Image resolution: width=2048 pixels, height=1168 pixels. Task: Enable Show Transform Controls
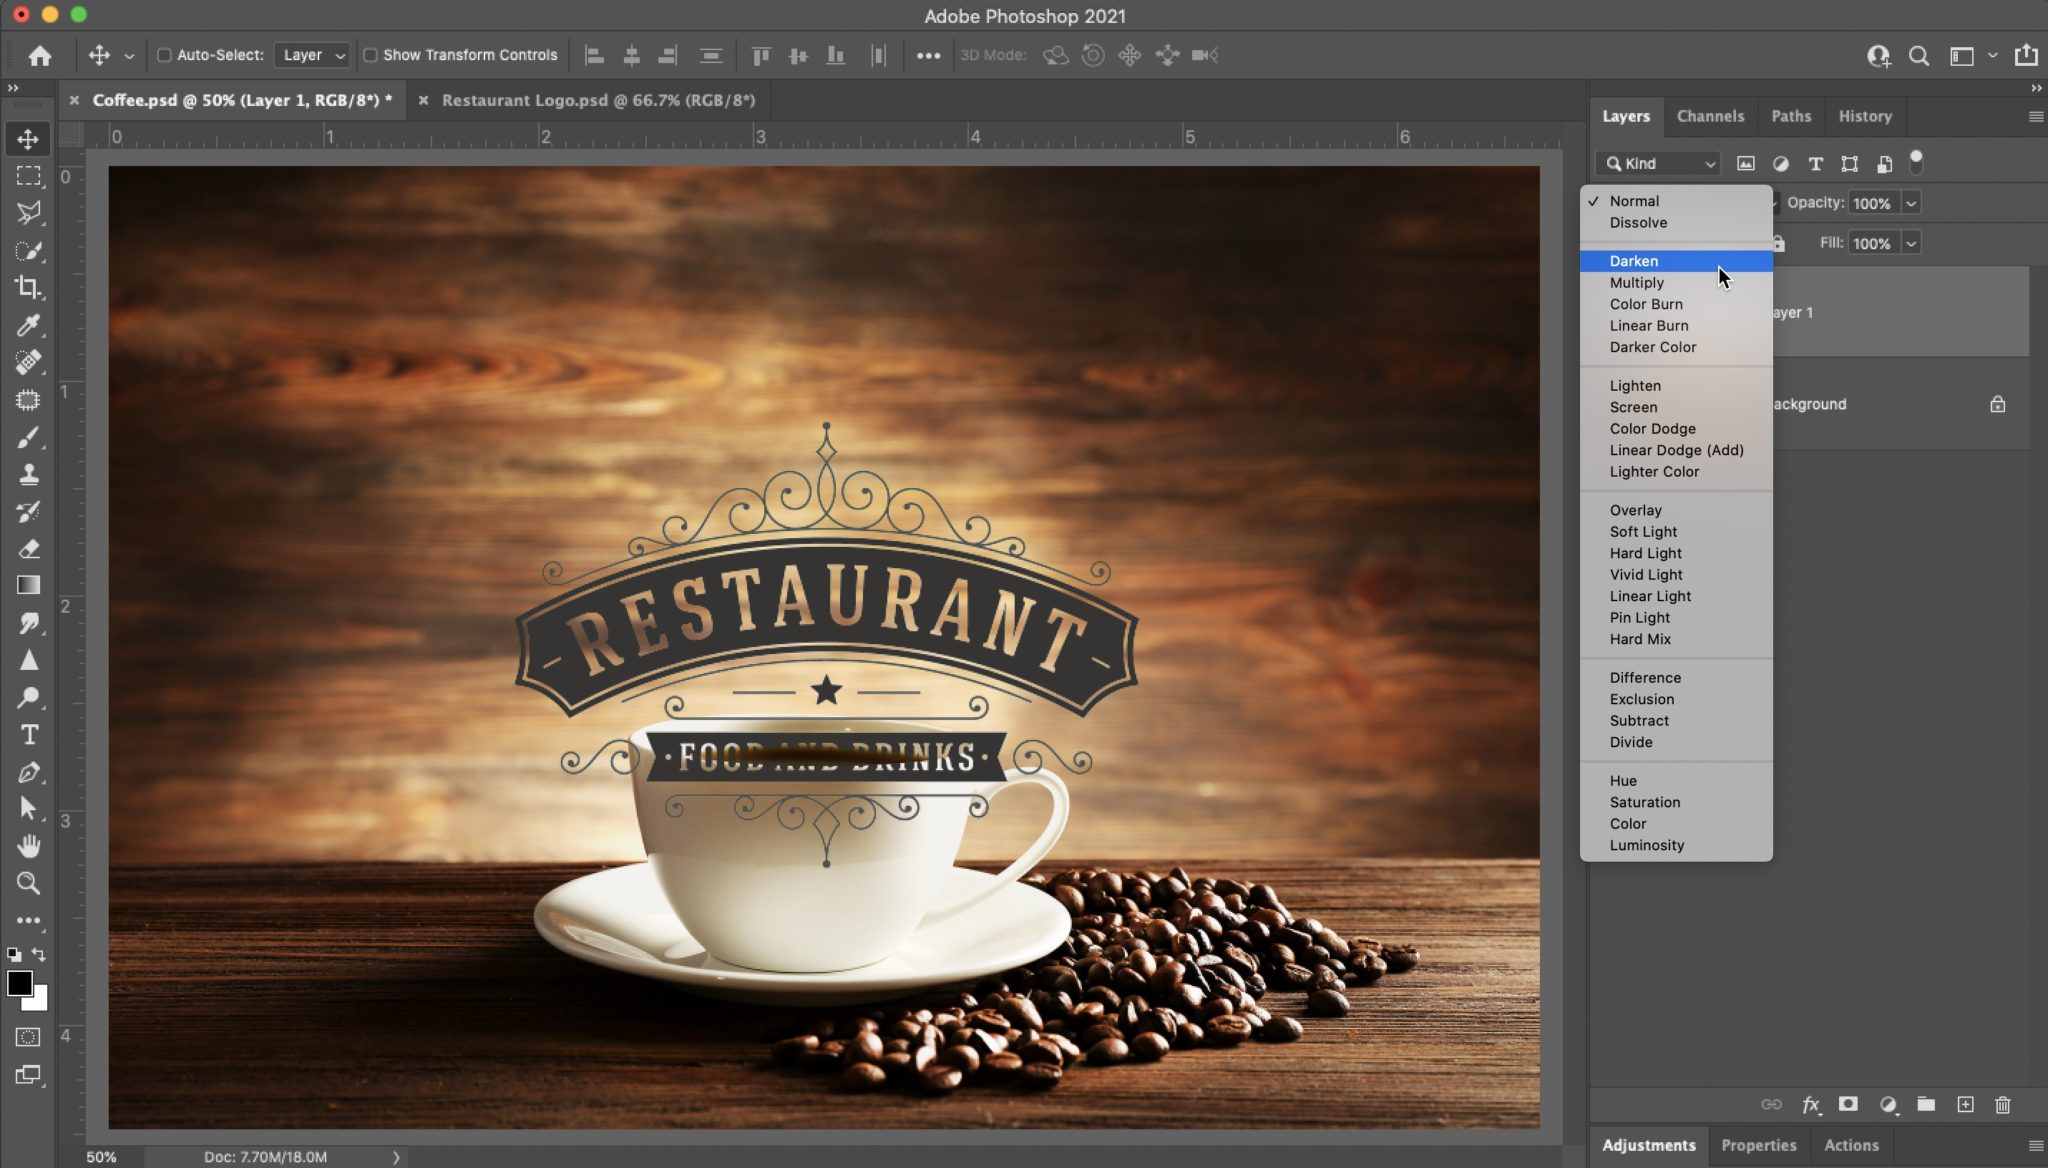tap(370, 55)
